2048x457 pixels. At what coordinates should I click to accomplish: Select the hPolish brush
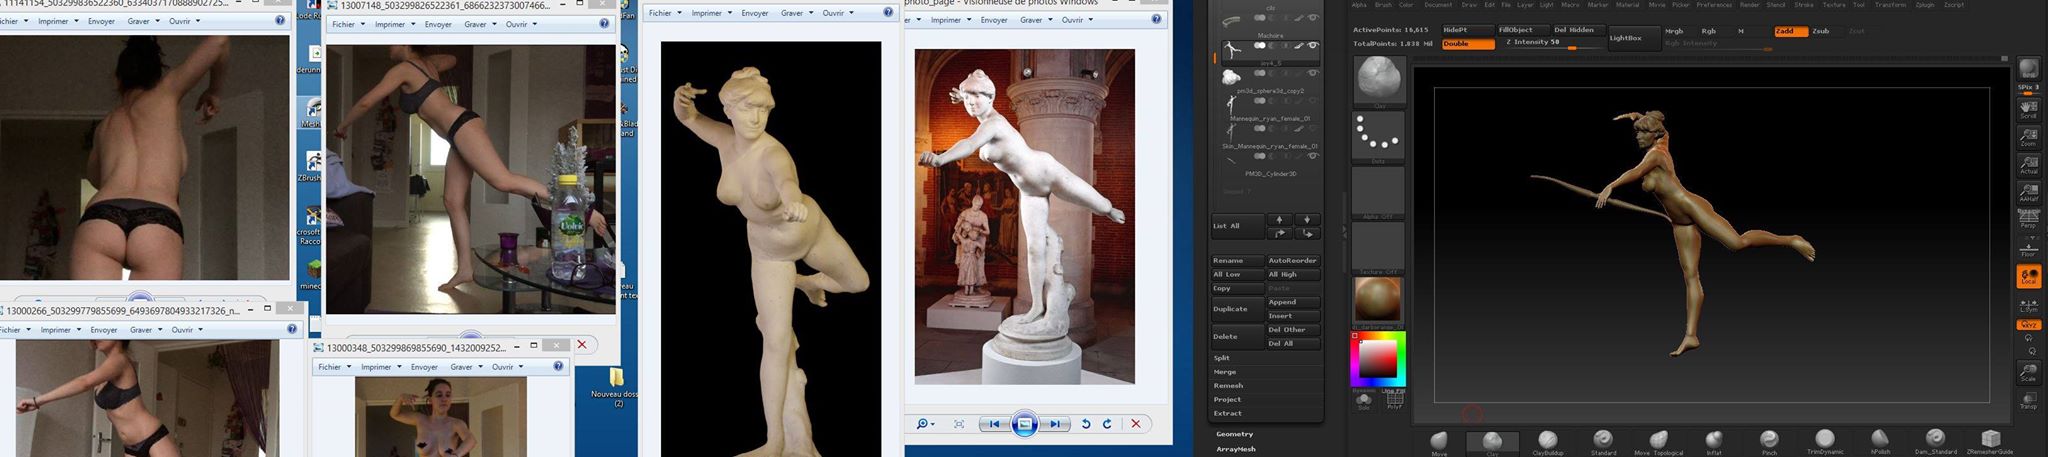(1880, 443)
